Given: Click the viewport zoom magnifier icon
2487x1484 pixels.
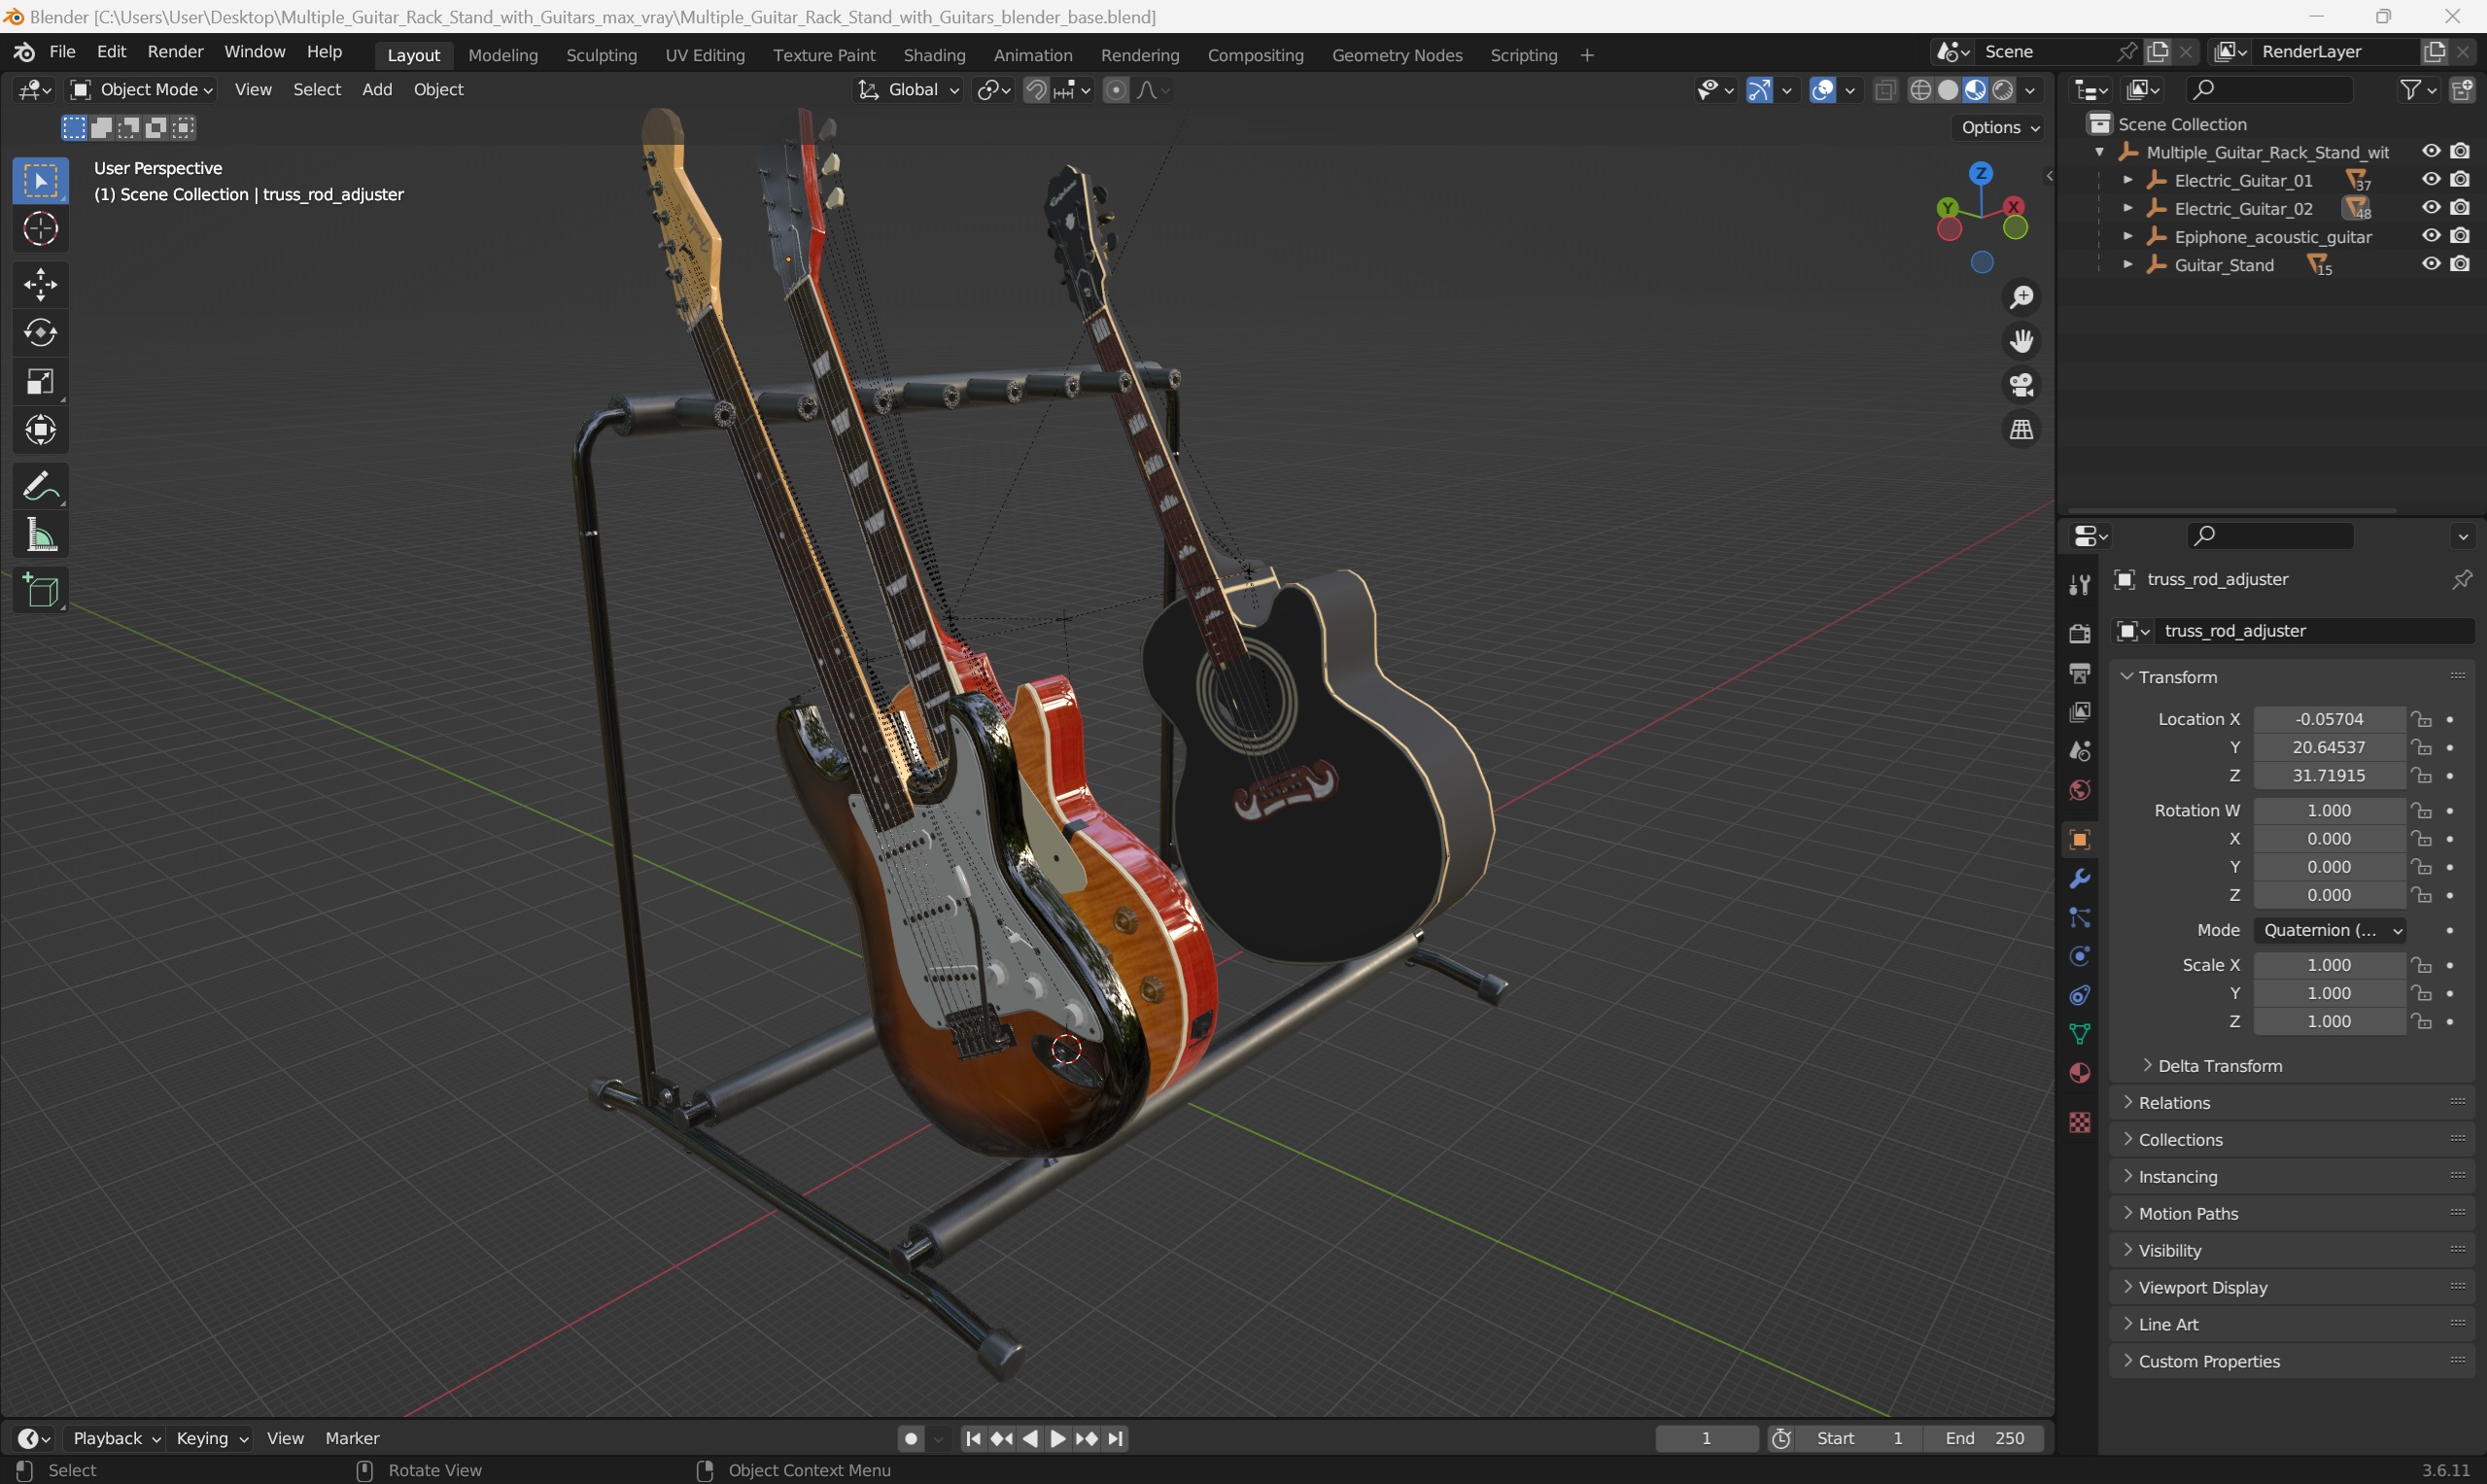Looking at the screenshot, I should click(2021, 297).
